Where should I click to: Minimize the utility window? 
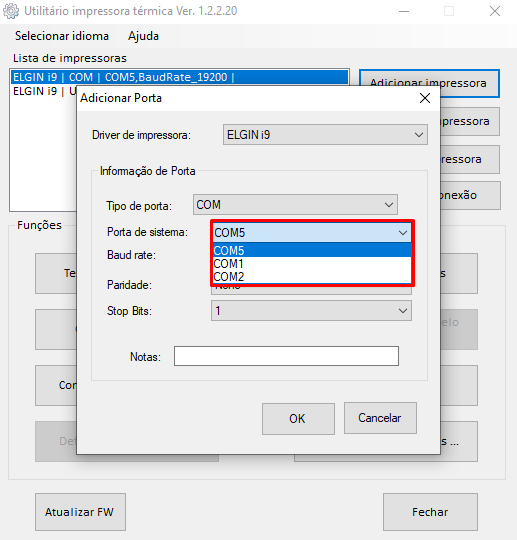click(404, 11)
